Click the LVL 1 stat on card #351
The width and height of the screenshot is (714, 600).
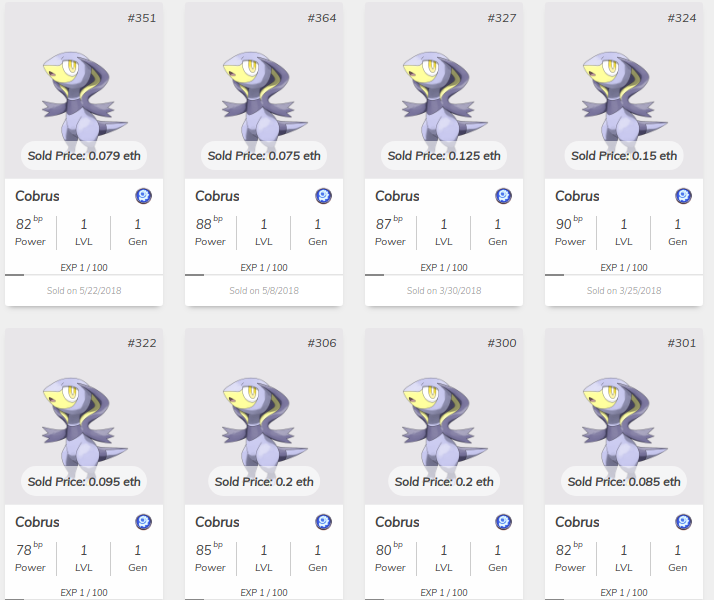coord(84,232)
